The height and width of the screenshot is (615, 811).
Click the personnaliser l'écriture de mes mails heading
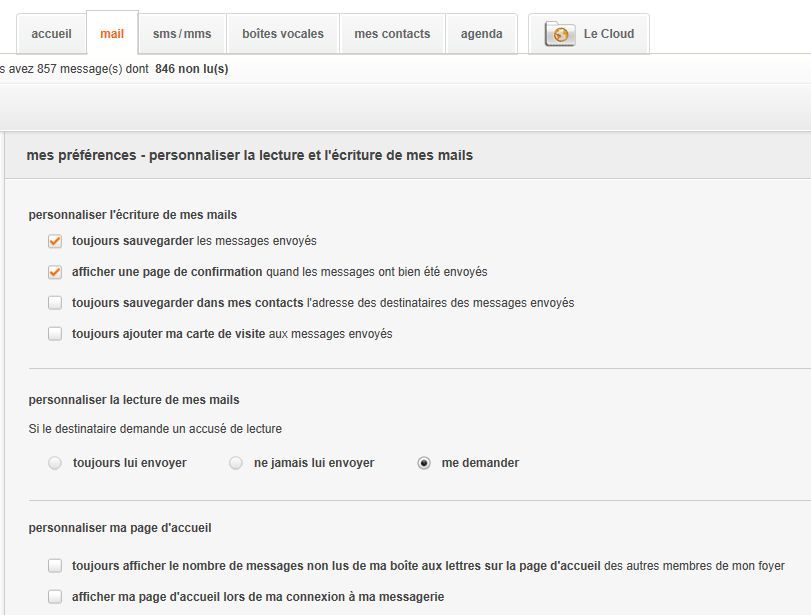click(x=132, y=214)
